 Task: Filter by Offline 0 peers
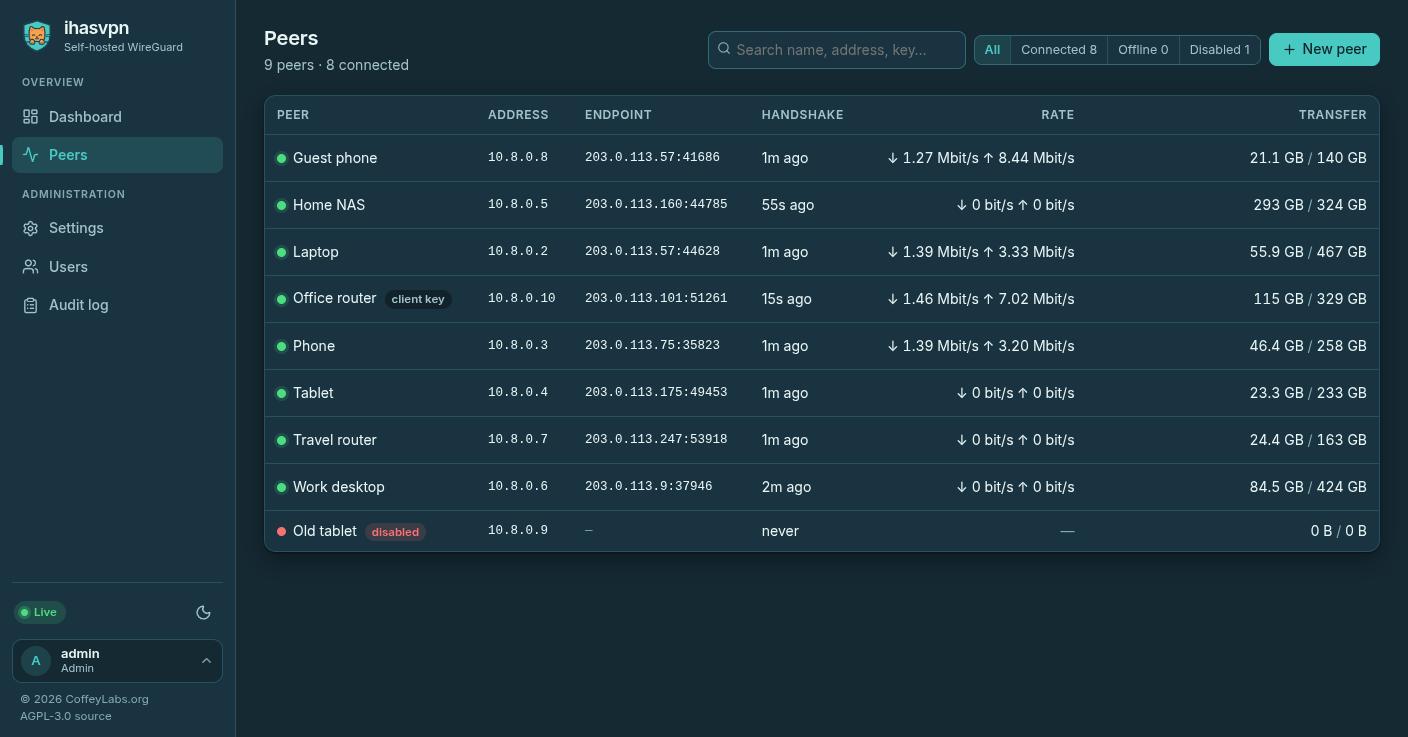point(1143,50)
